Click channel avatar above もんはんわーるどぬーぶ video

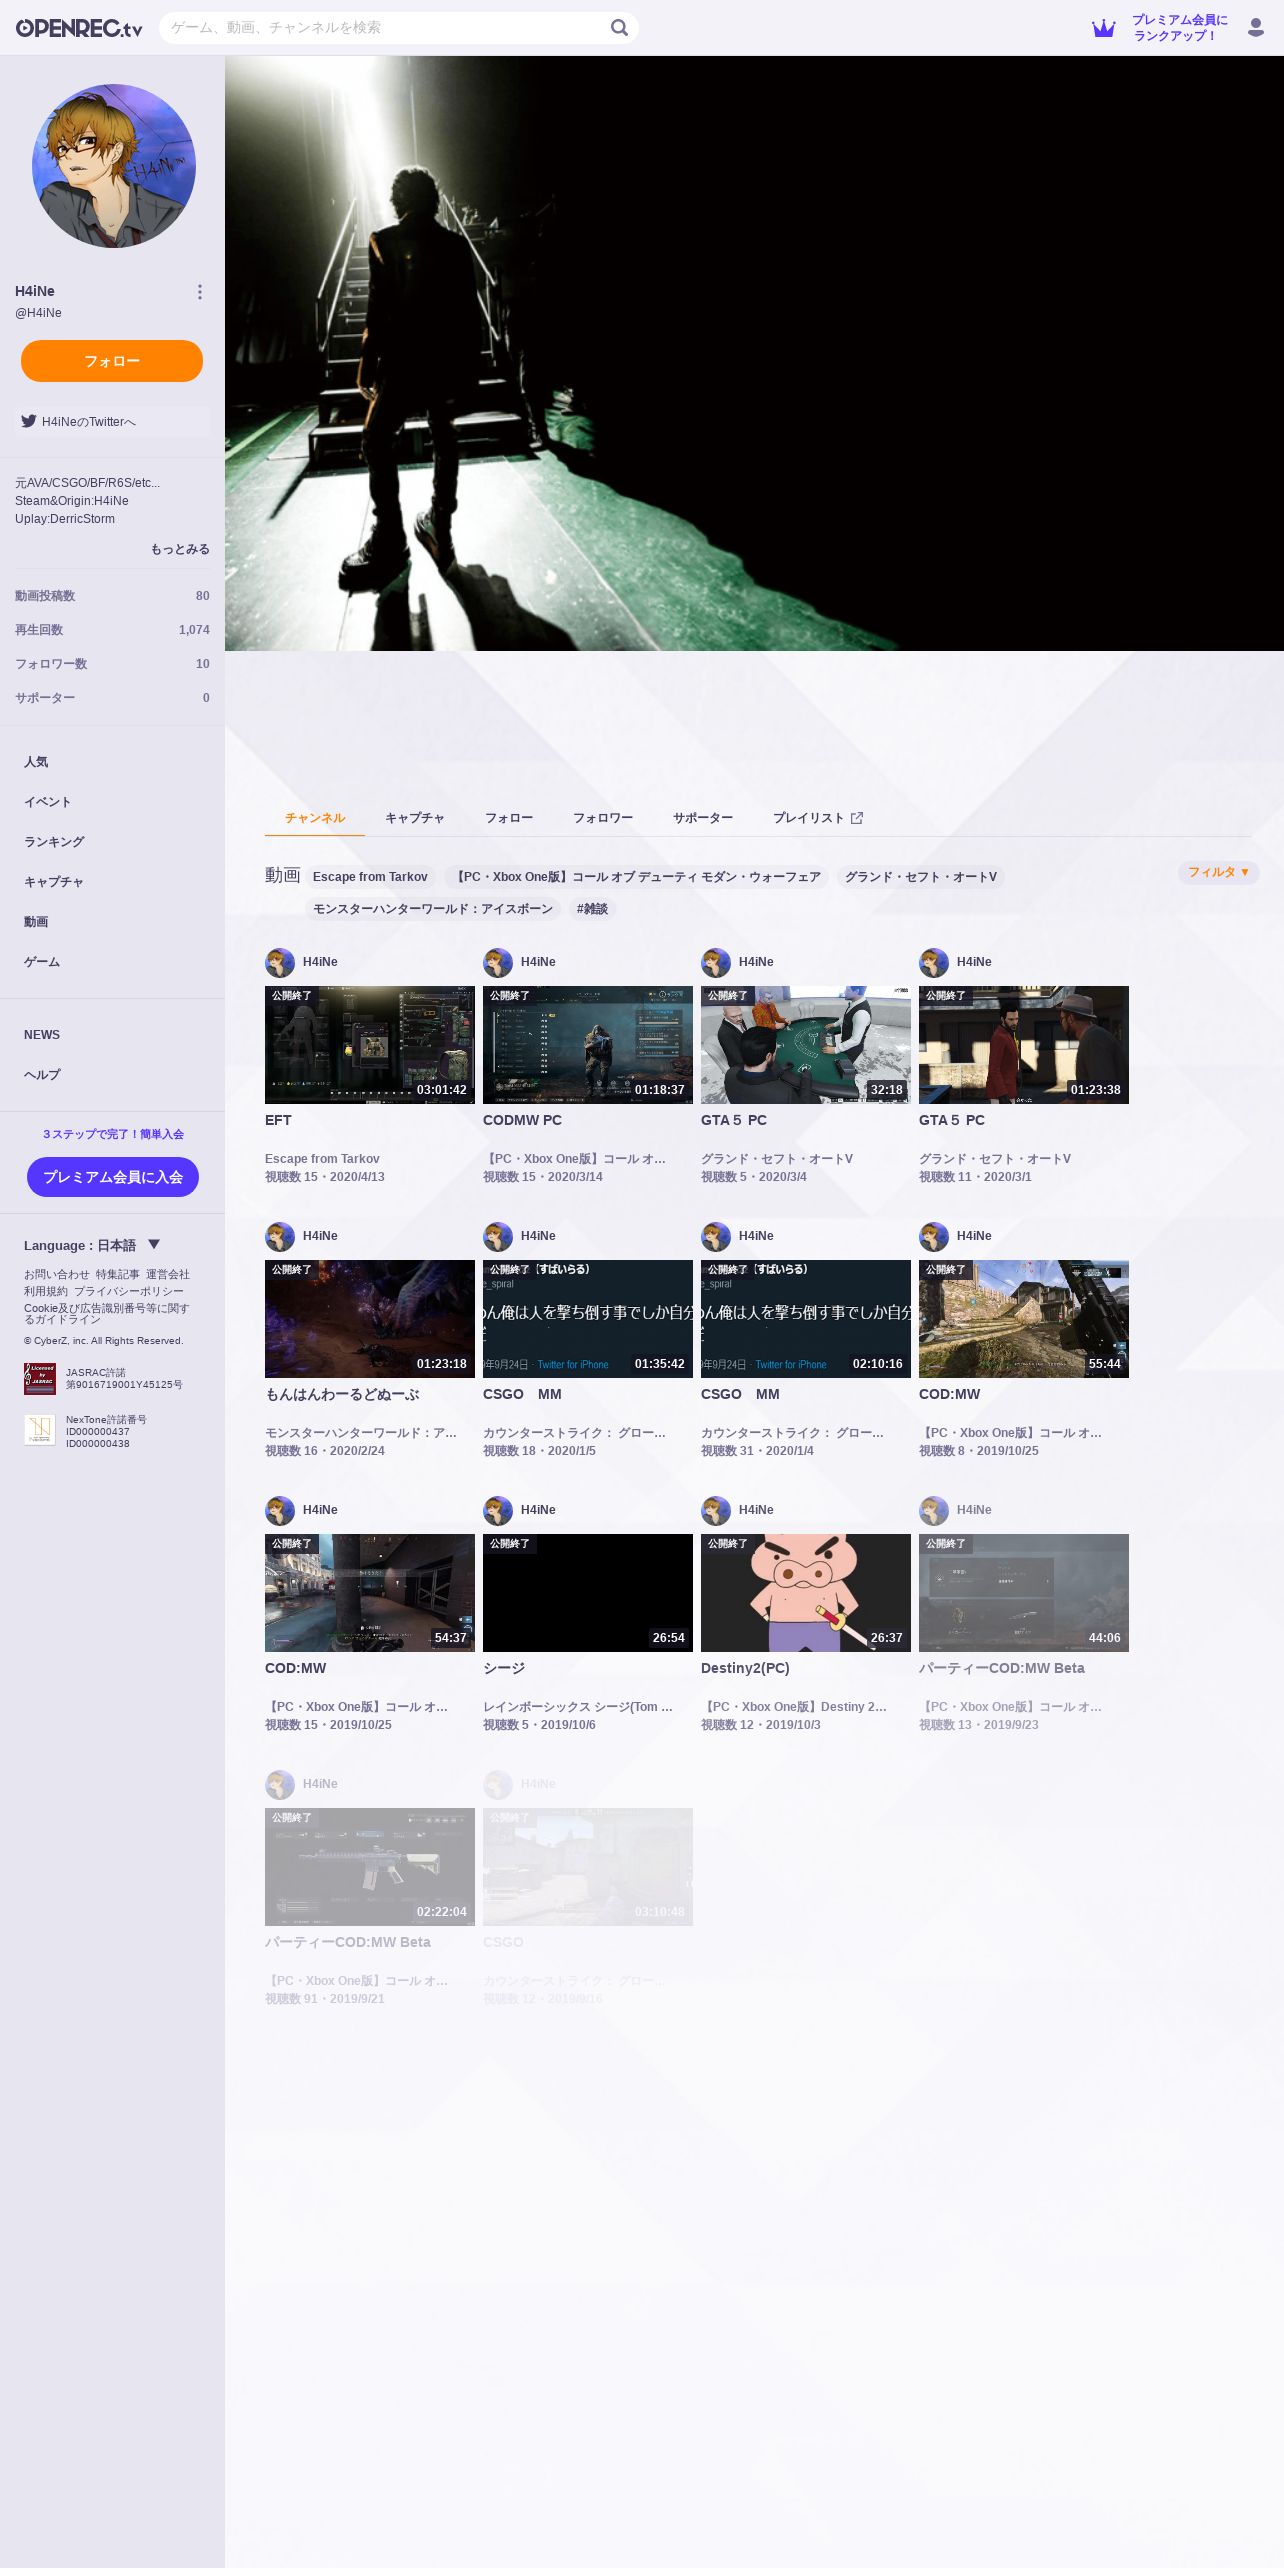click(280, 1237)
